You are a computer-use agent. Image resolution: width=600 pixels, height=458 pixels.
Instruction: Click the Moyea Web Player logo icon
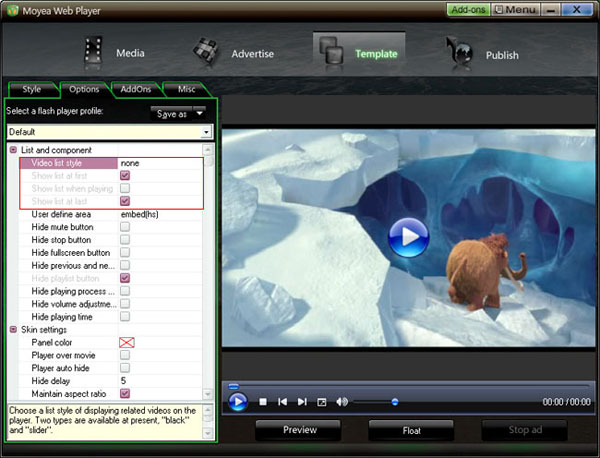12,10
